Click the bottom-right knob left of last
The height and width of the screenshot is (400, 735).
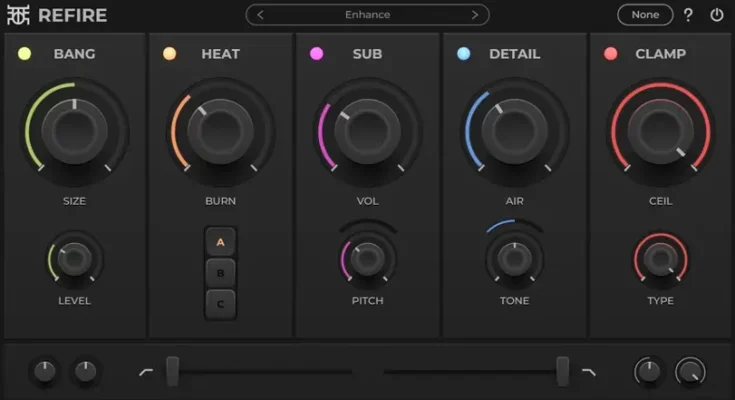649,372
